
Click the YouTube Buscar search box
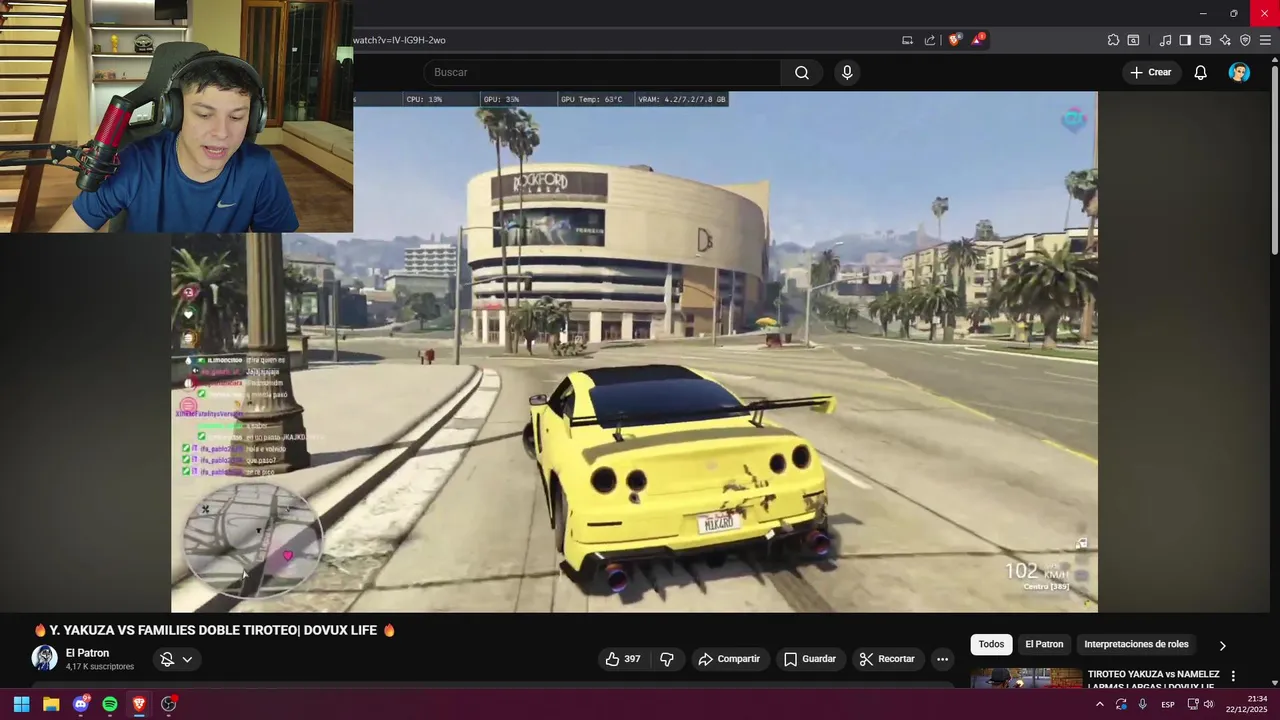tap(602, 72)
